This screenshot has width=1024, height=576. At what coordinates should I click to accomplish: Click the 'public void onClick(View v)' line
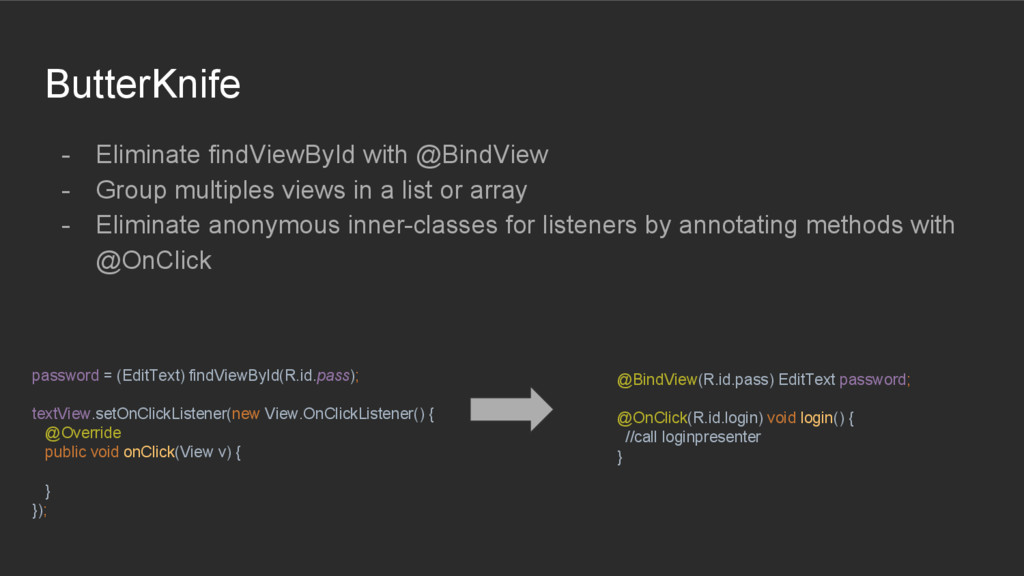pos(142,452)
